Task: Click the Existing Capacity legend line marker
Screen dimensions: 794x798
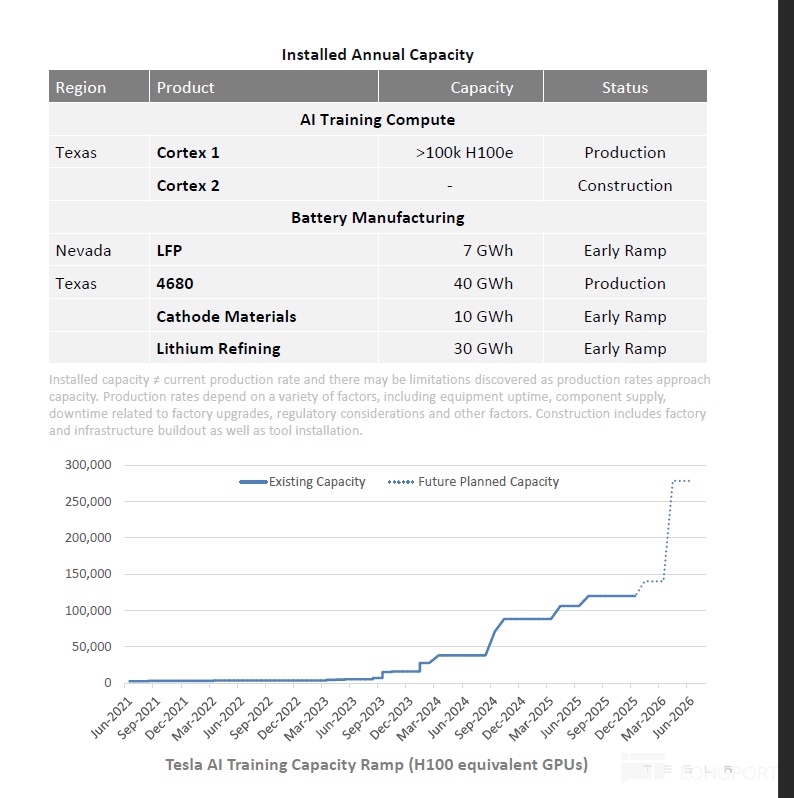Action: (253, 482)
